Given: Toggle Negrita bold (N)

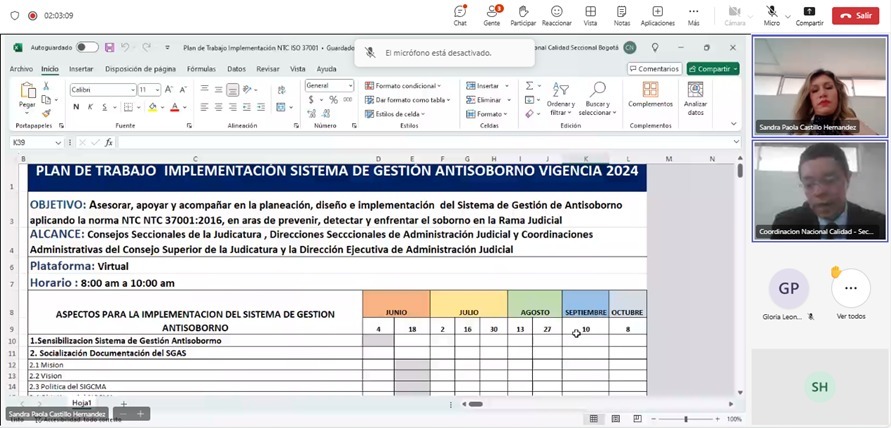Looking at the screenshot, I should (x=76, y=107).
